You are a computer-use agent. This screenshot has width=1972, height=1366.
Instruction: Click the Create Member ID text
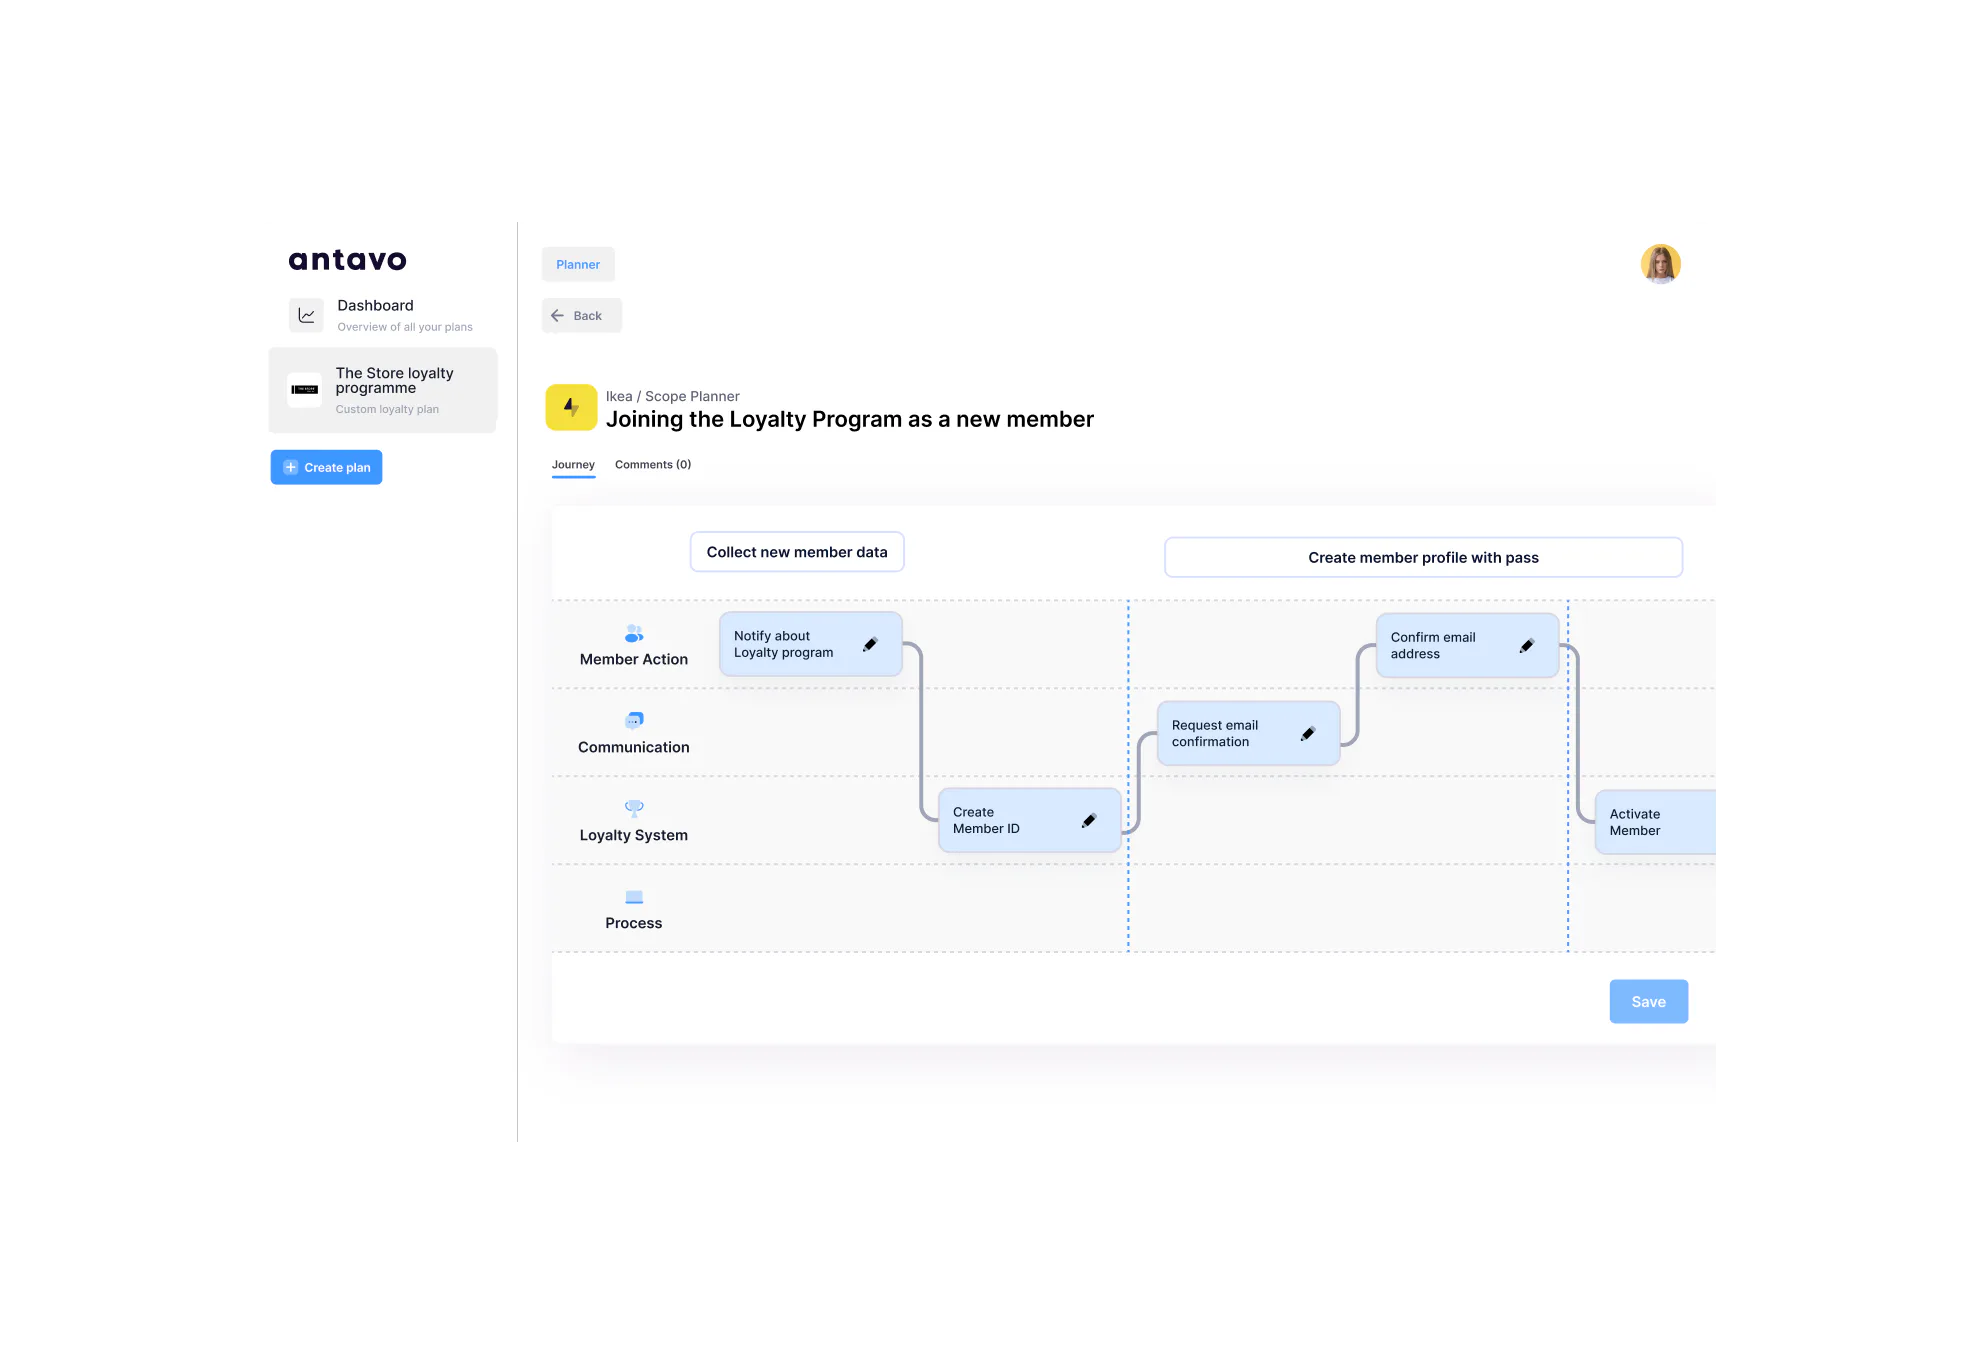[x=986, y=820]
